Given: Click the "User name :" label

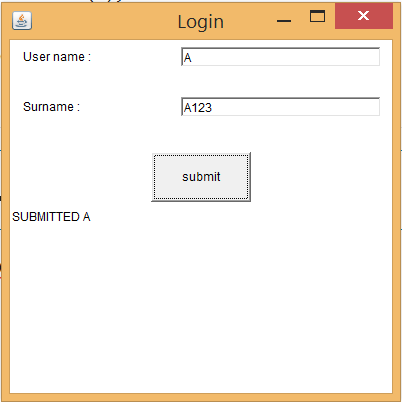Looking at the screenshot, I should 57,57.
